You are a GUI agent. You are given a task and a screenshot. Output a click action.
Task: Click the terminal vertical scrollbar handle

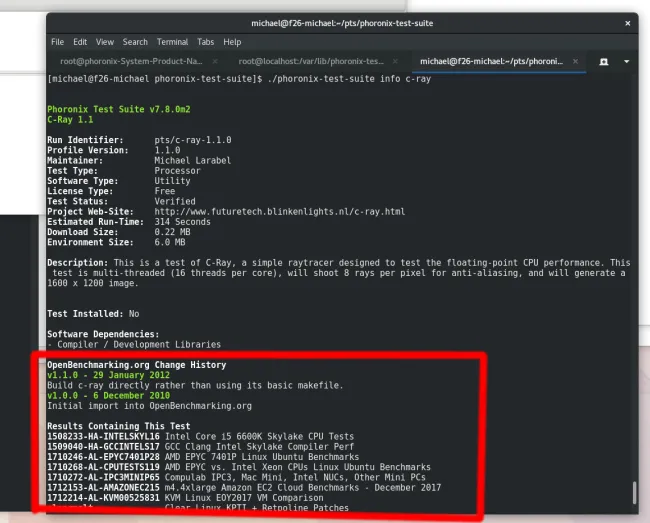[x=634, y=493]
